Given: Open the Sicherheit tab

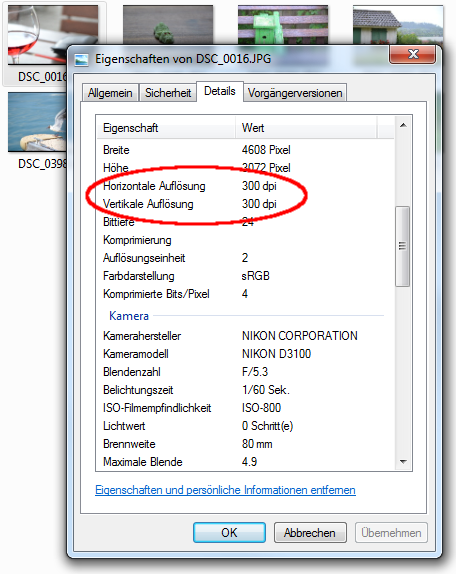Looking at the screenshot, I should click(168, 93).
